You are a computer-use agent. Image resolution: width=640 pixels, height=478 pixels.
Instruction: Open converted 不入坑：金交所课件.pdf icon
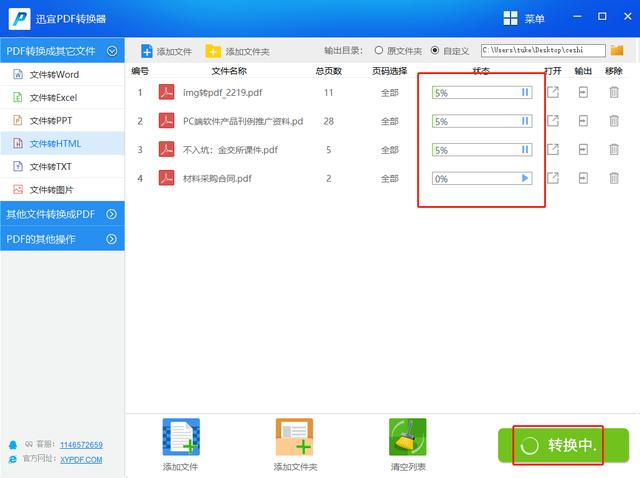point(553,149)
